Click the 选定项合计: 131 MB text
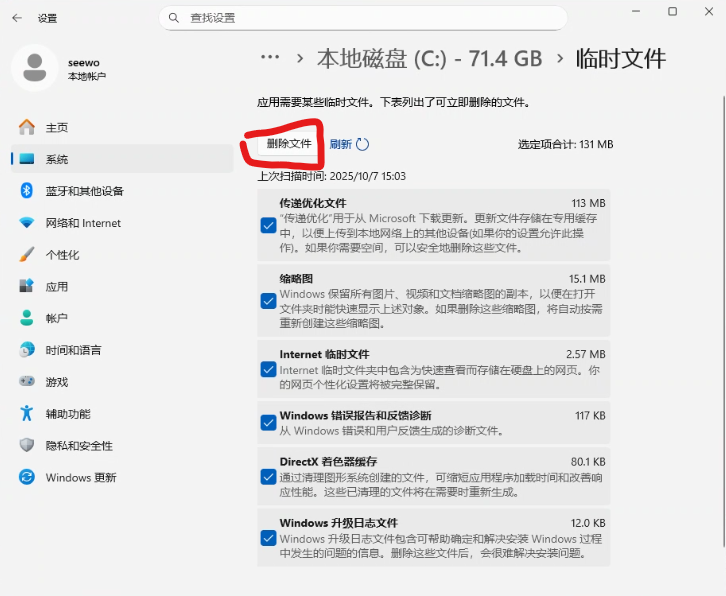This screenshot has width=726, height=596. pyautogui.click(x=565, y=144)
